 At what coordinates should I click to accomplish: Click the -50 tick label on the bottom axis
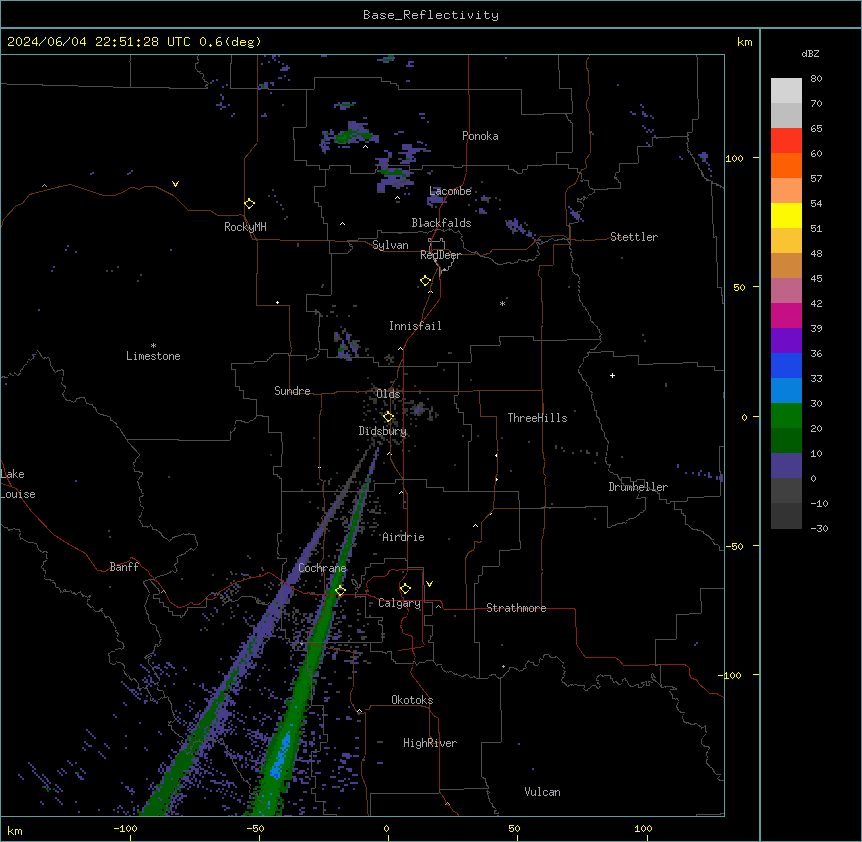click(x=255, y=828)
